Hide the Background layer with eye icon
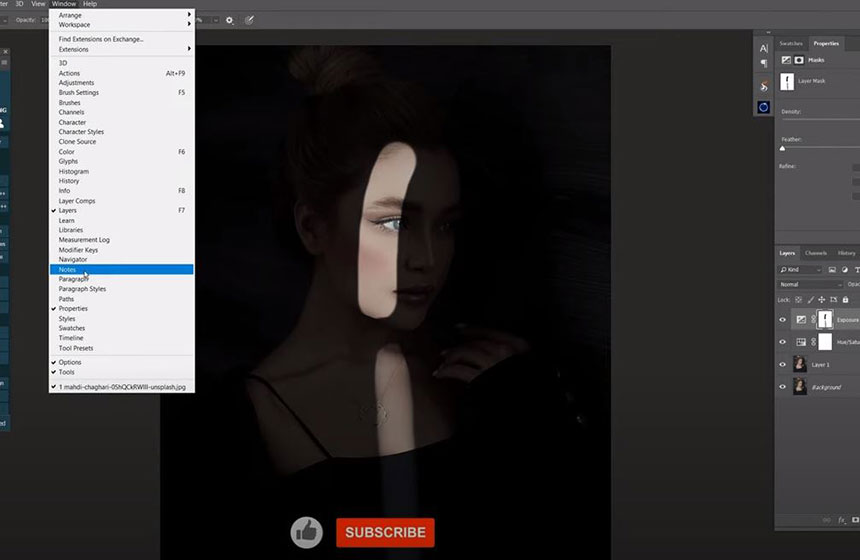Image resolution: width=860 pixels, height=560 pixels. pyautogui.click(x=783, y=387)
